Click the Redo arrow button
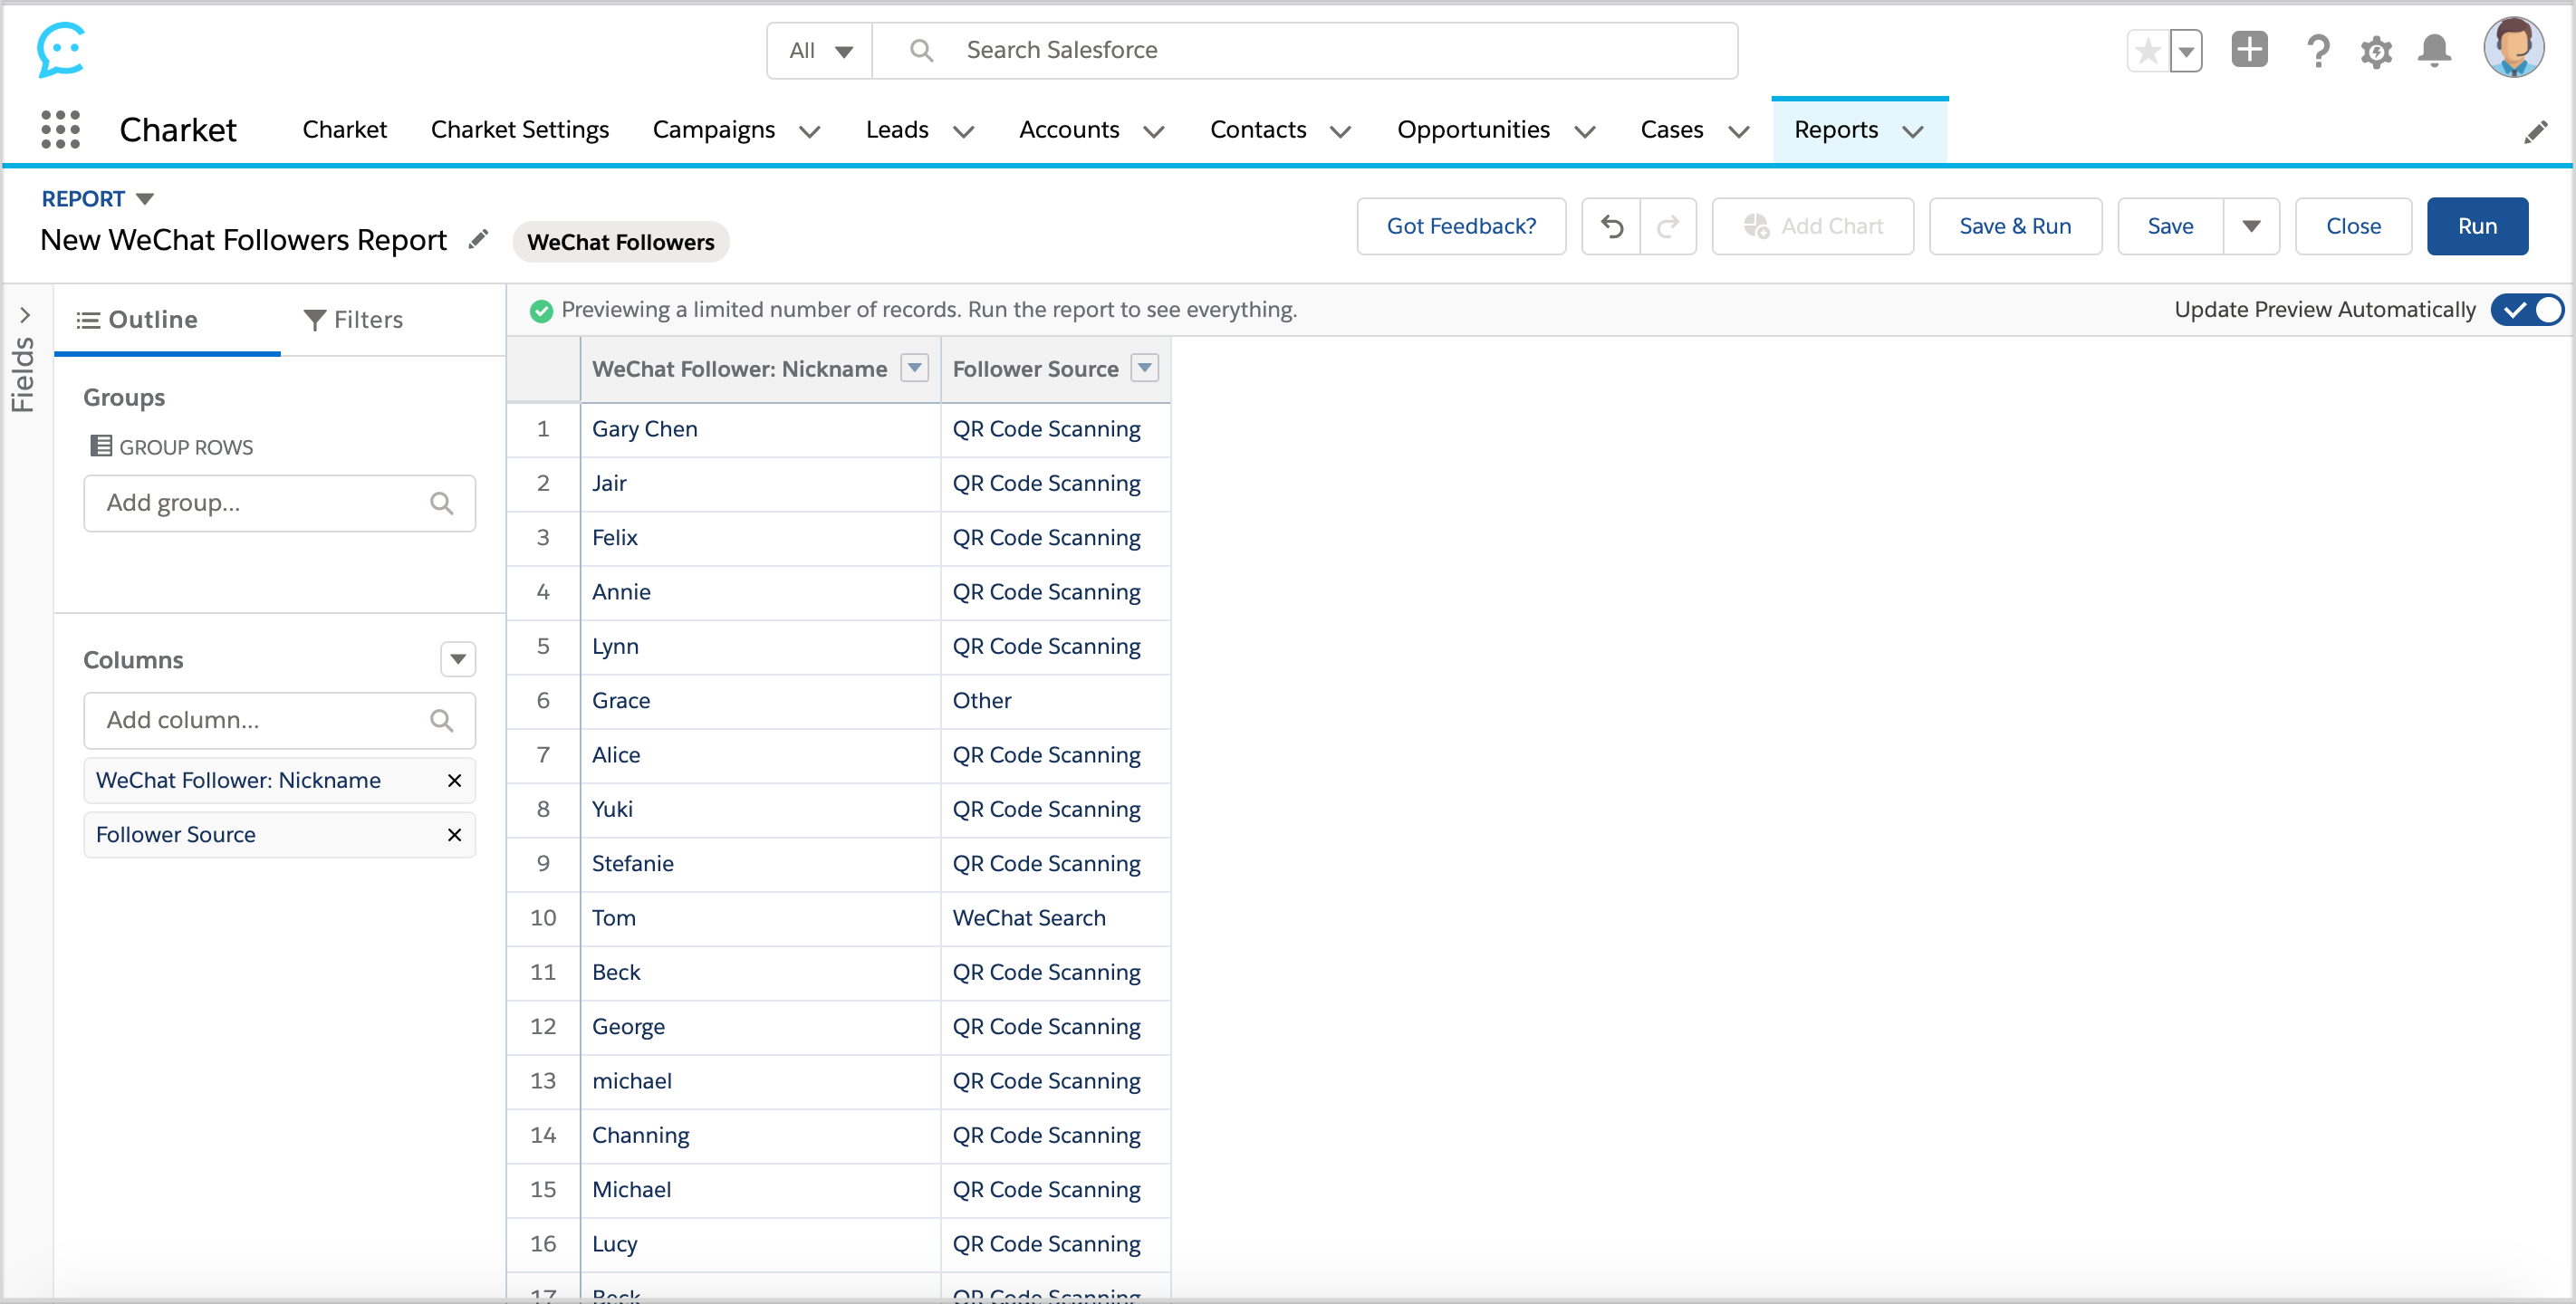2576x1304 pixels. [x=1668, y=227]
